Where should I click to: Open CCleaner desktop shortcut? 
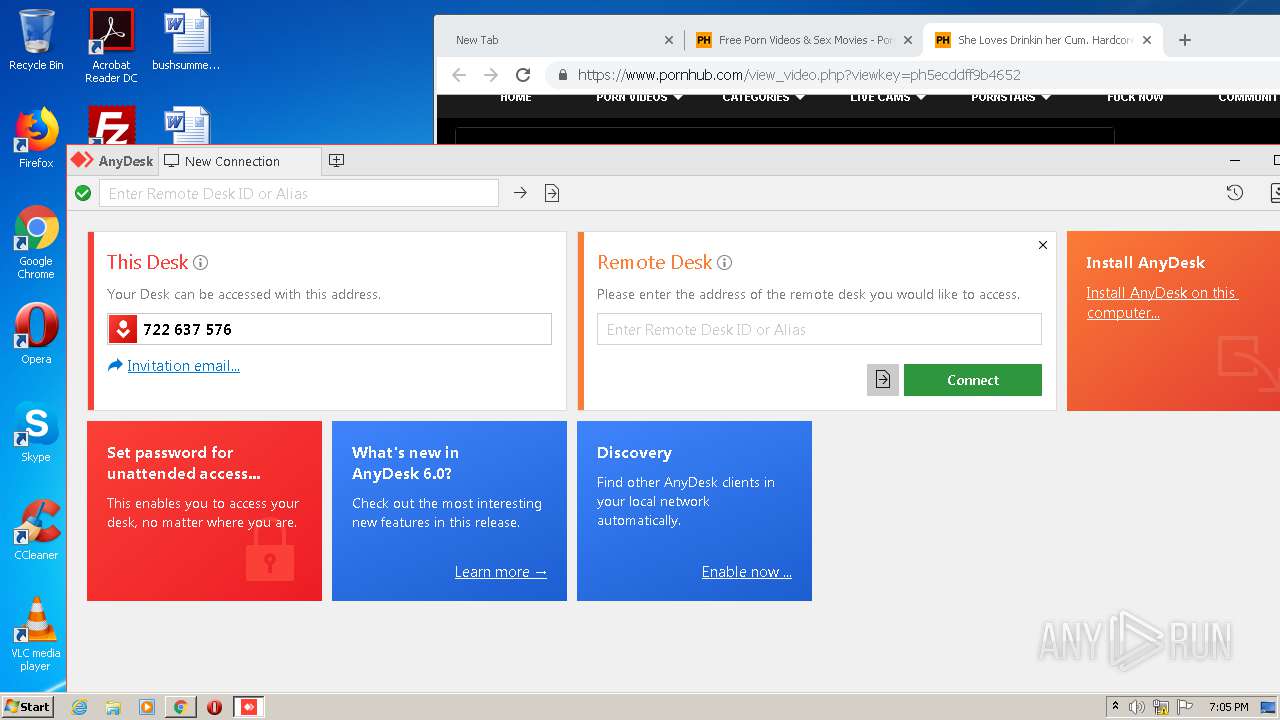[x=36, y=530]
